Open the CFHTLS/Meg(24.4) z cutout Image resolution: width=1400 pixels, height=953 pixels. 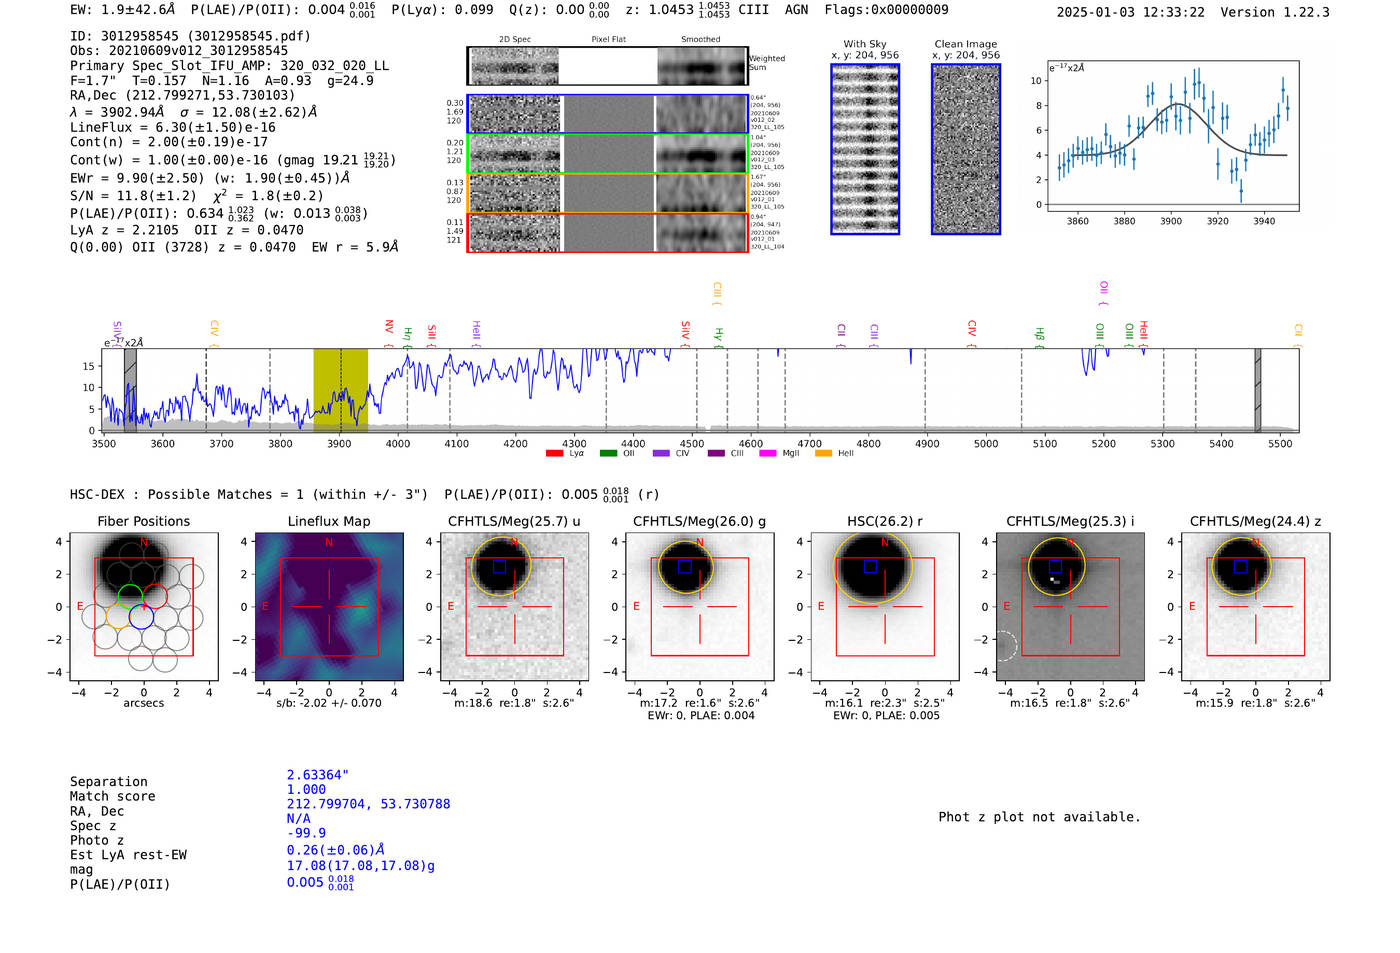[1256, 607]
